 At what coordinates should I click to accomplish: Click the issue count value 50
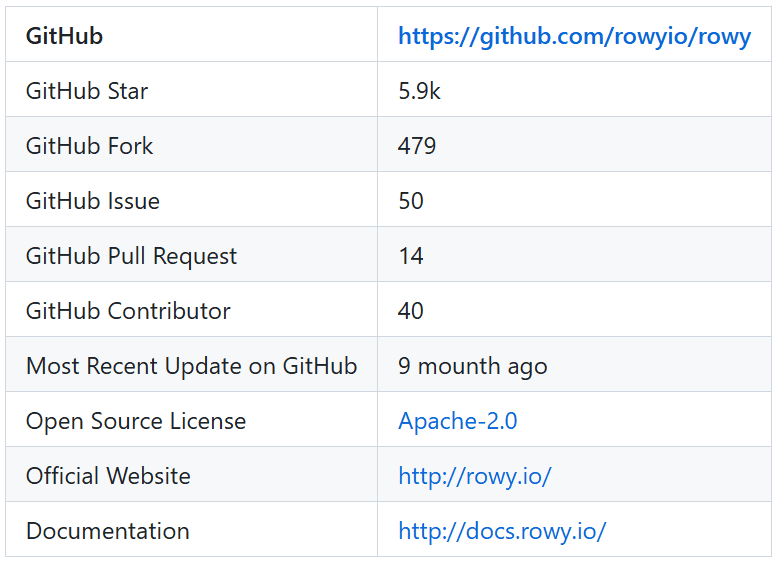click(411, 201)
